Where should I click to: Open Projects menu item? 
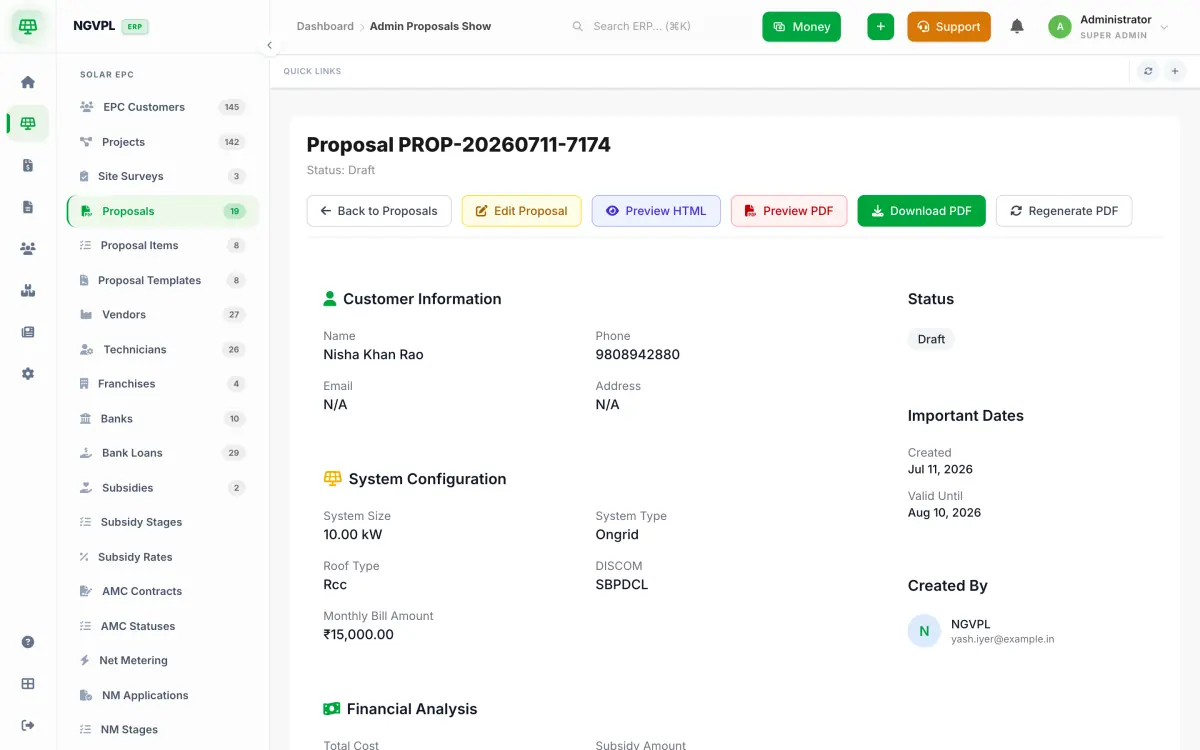162,142
